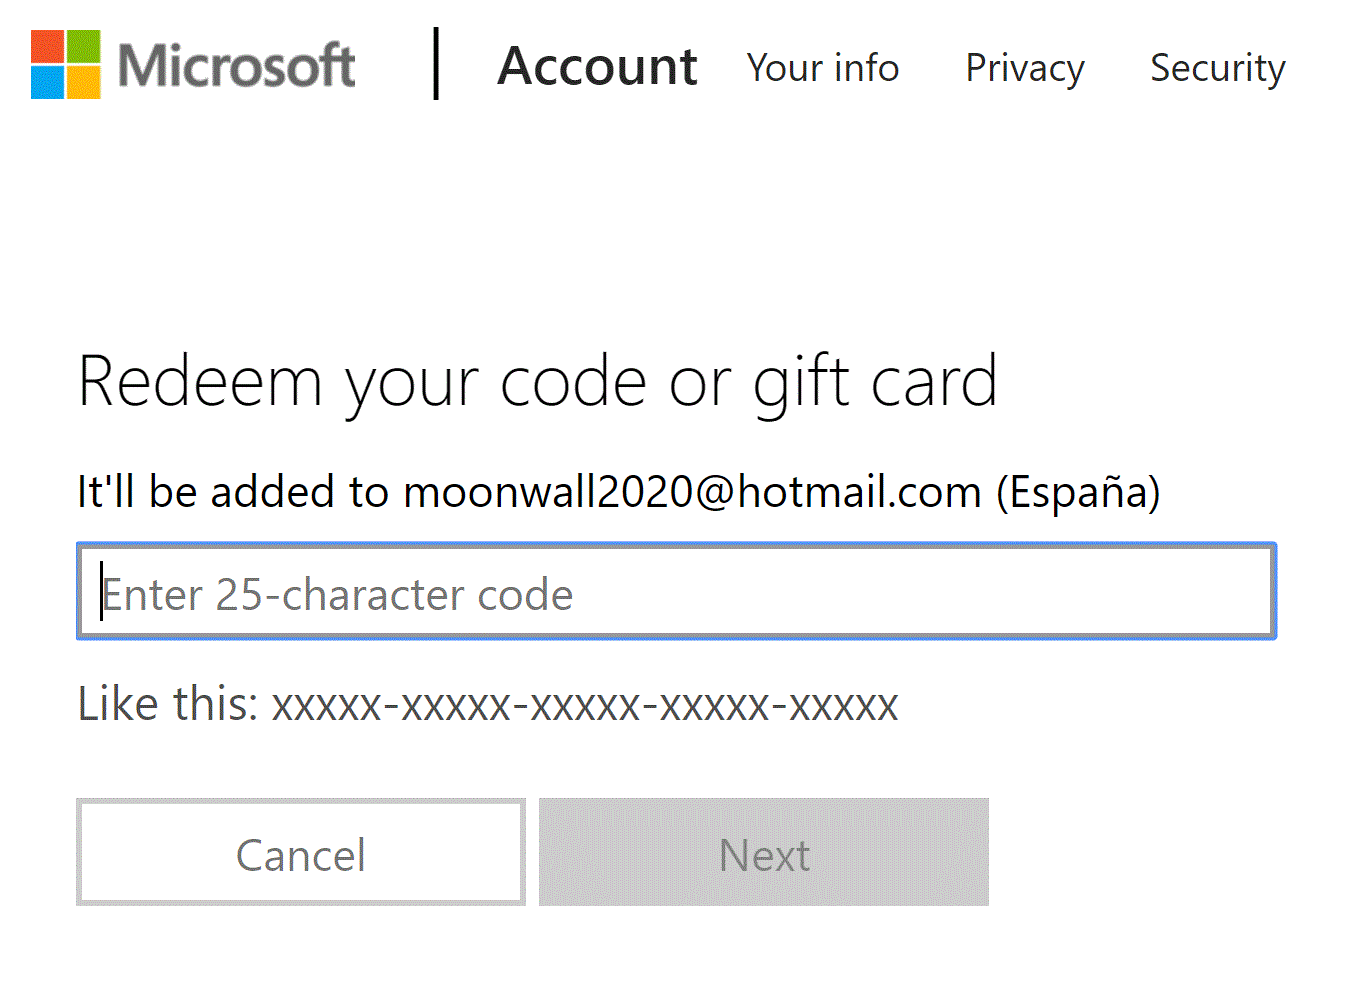Open the Account home link

(597, 67)
